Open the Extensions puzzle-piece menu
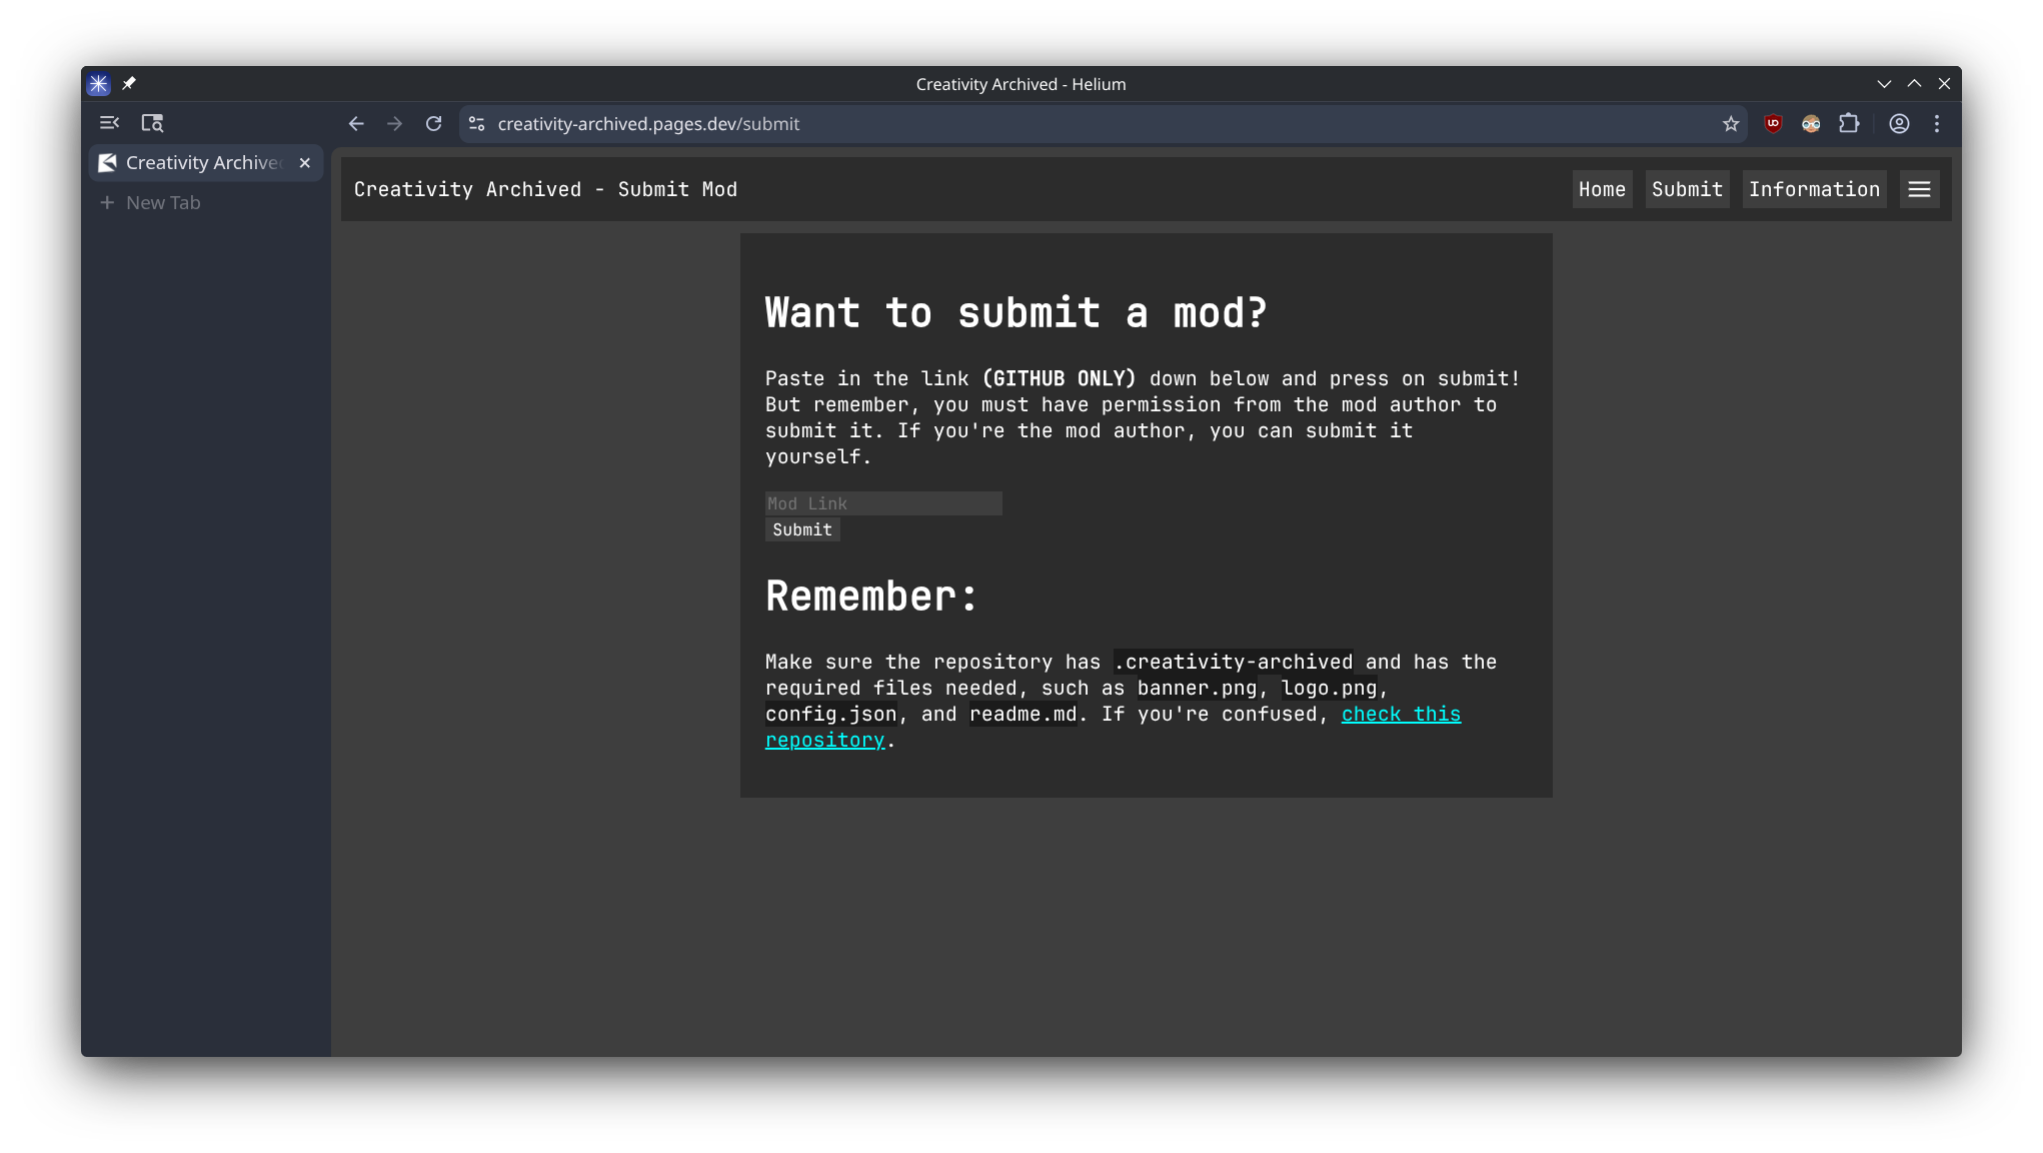Image resolution: width=2043 pixels, height=1153 pixels. pyautogui.click(x=1849, y=123)
